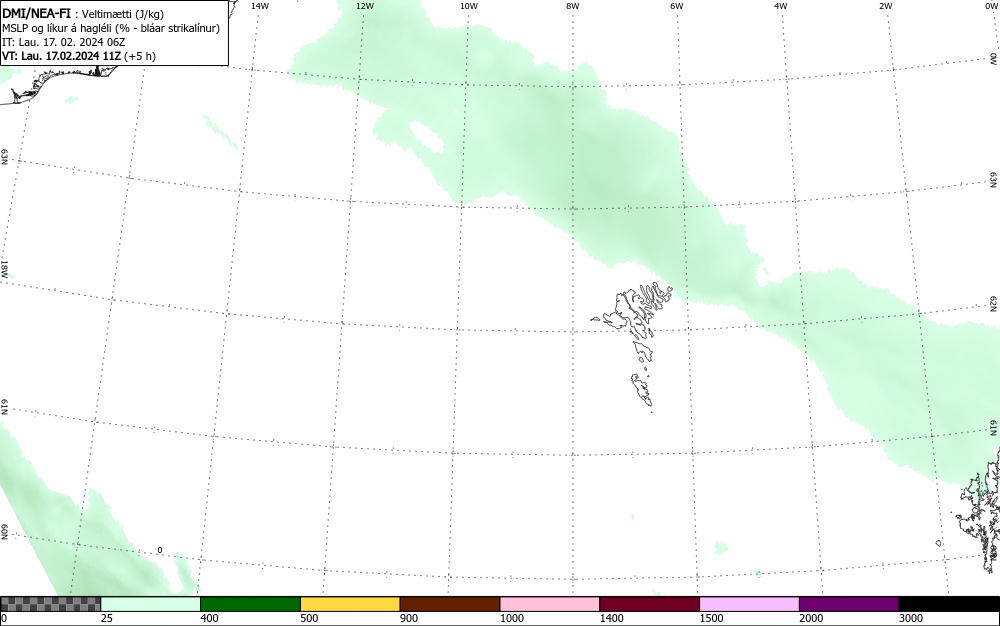Image resolution: width=1000 pixels, height=626 pixels.
Task: Click the "25" legend scale value
Action: (107, 618)
